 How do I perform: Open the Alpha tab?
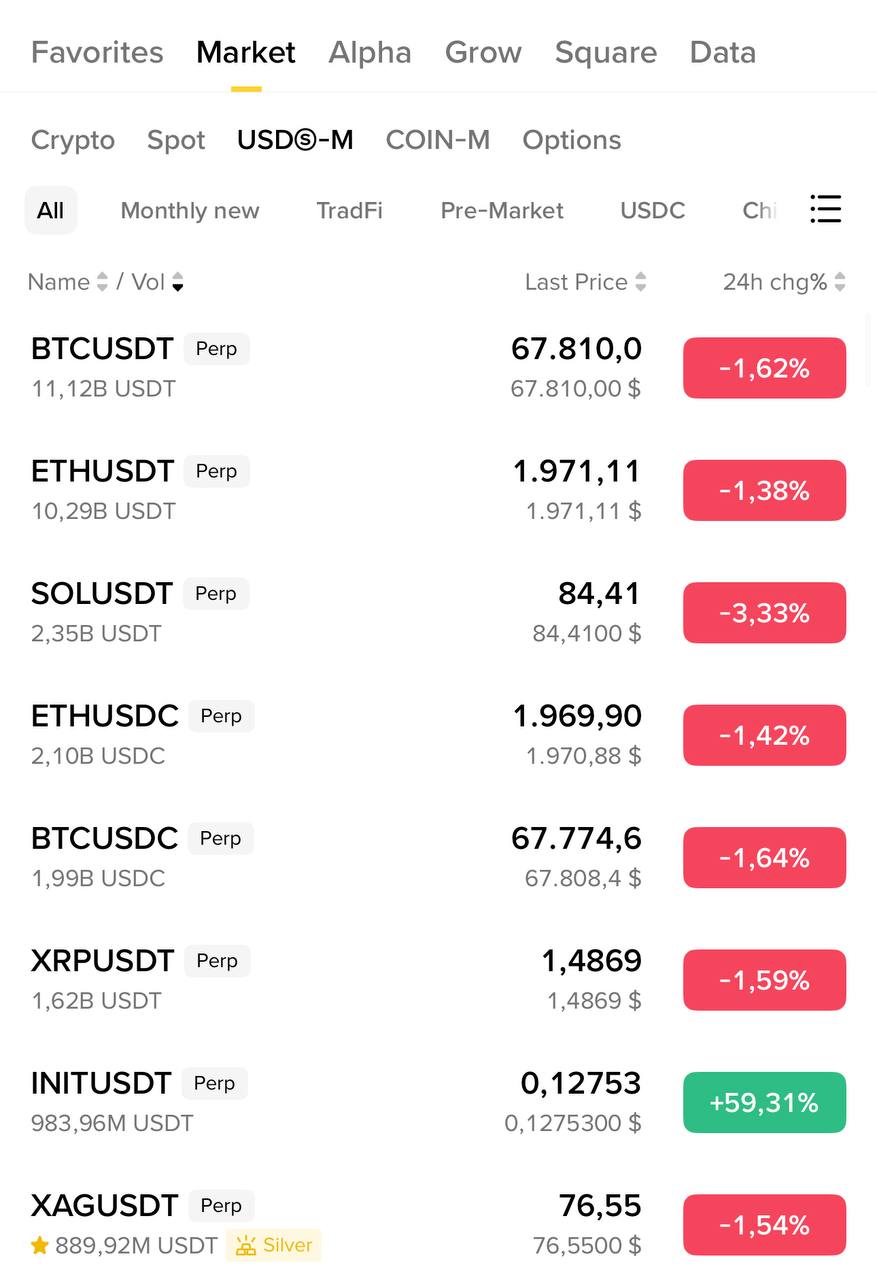370,52
